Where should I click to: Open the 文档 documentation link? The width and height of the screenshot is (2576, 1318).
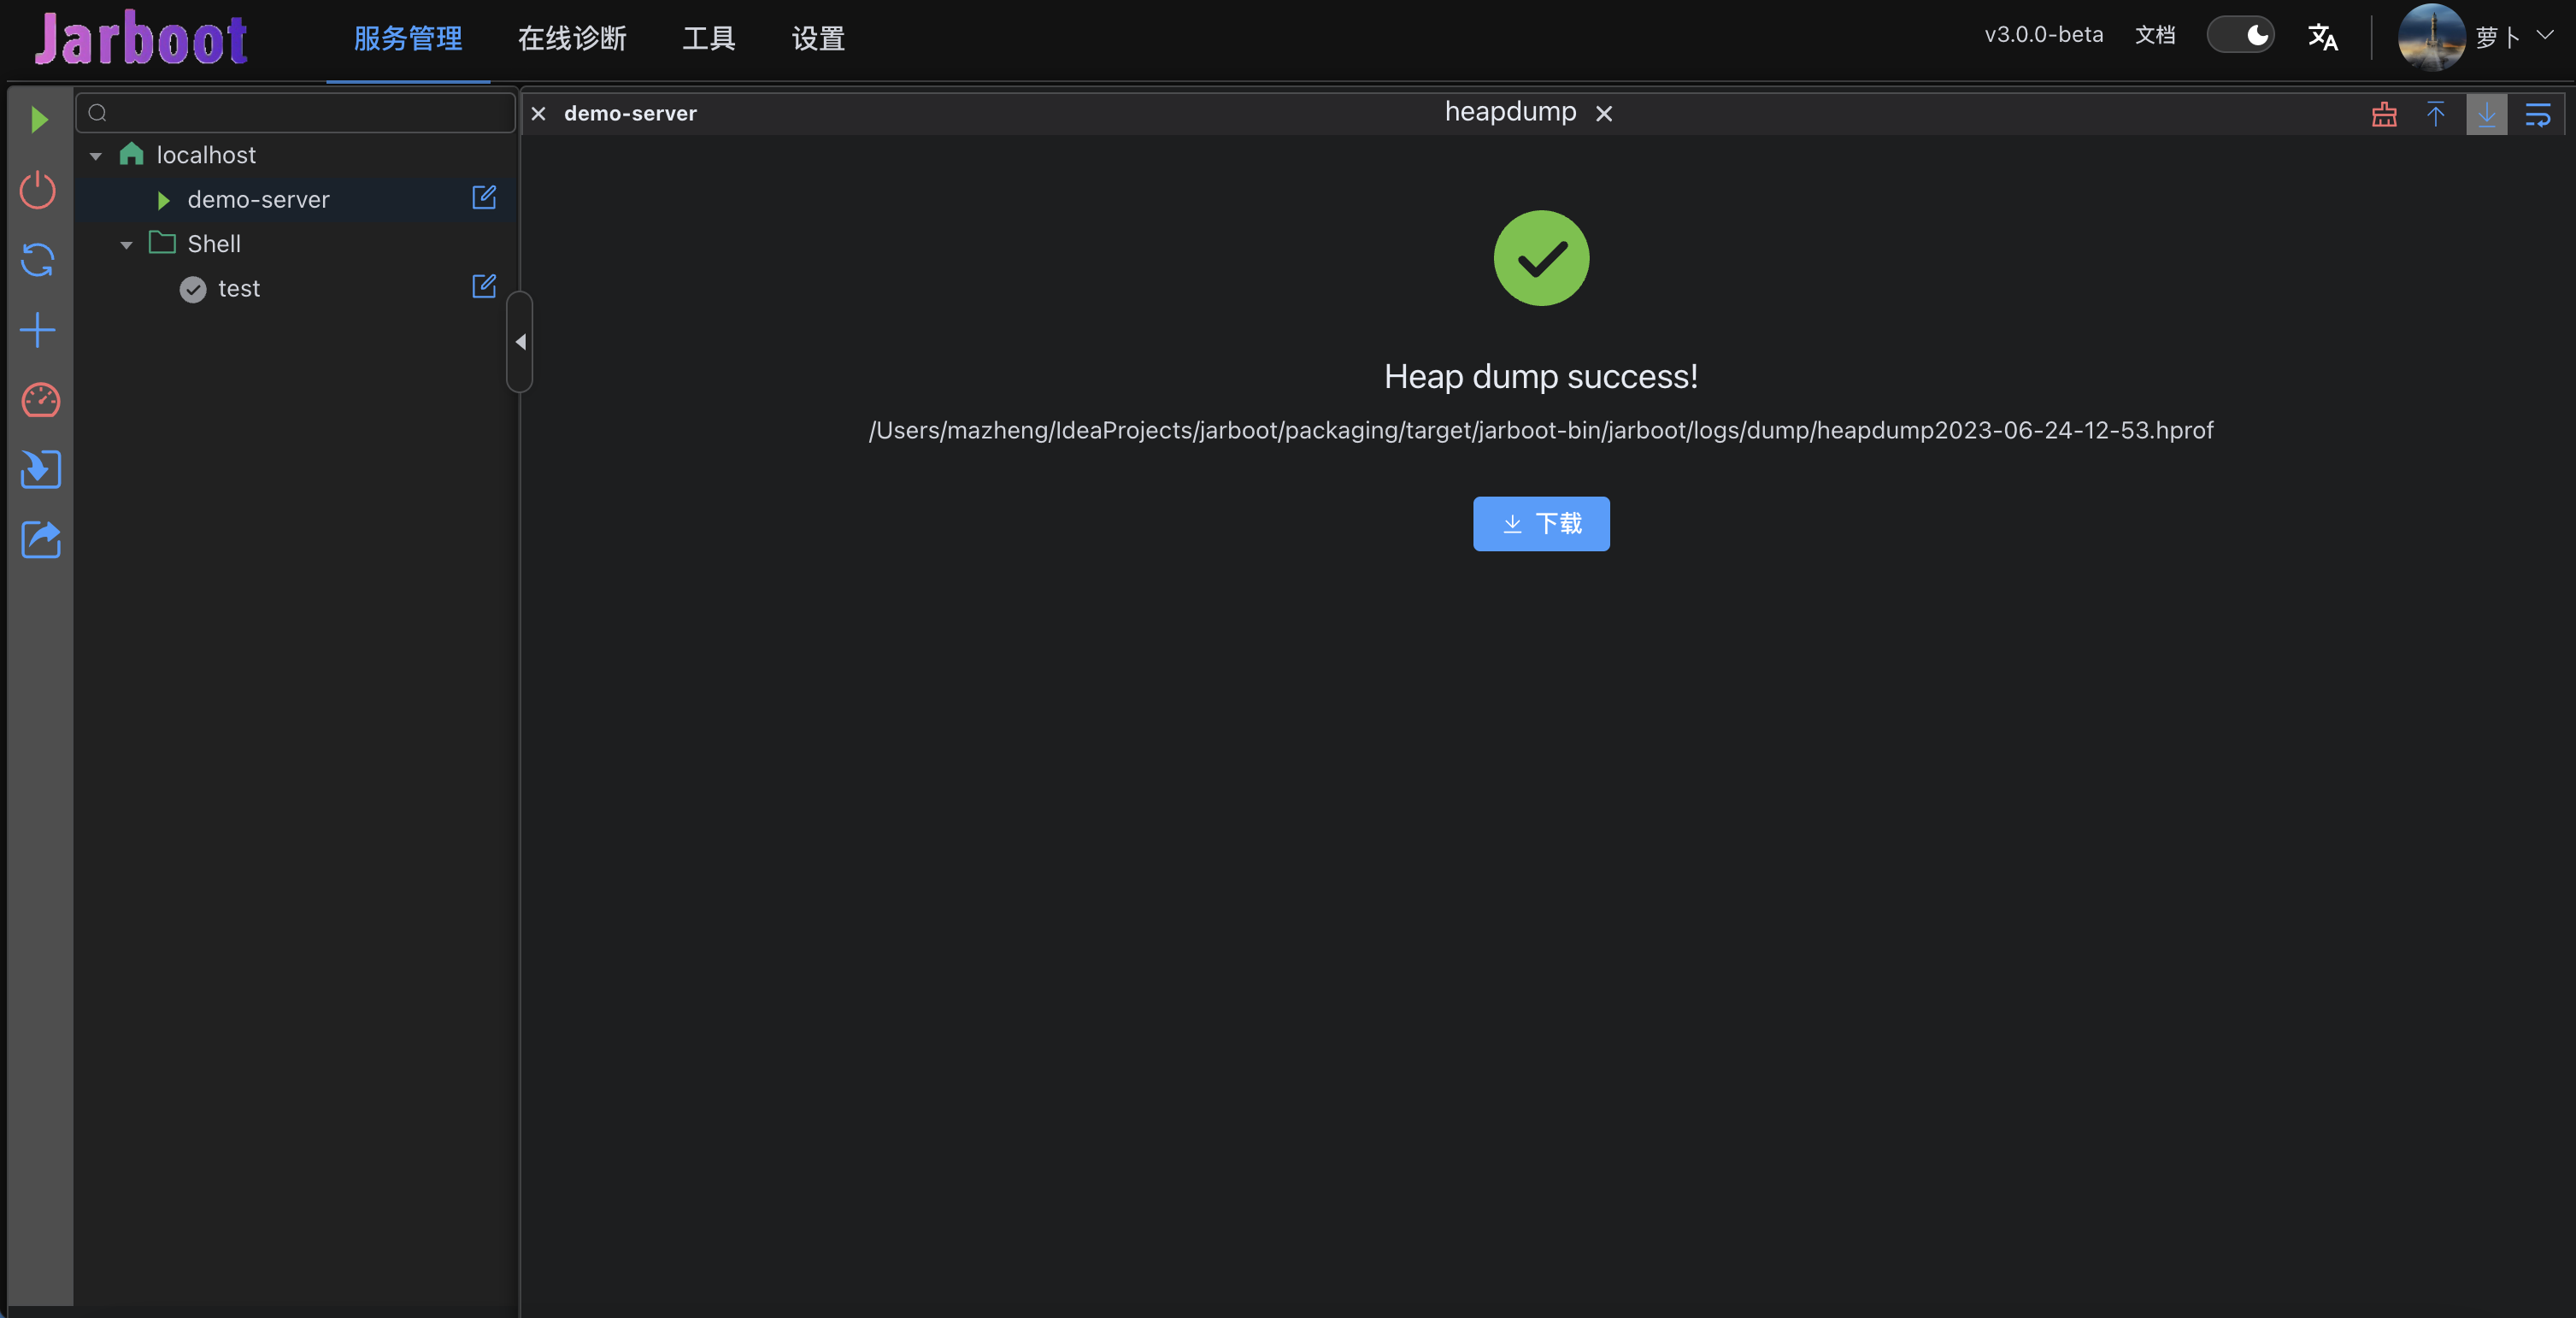(2155, 36)
